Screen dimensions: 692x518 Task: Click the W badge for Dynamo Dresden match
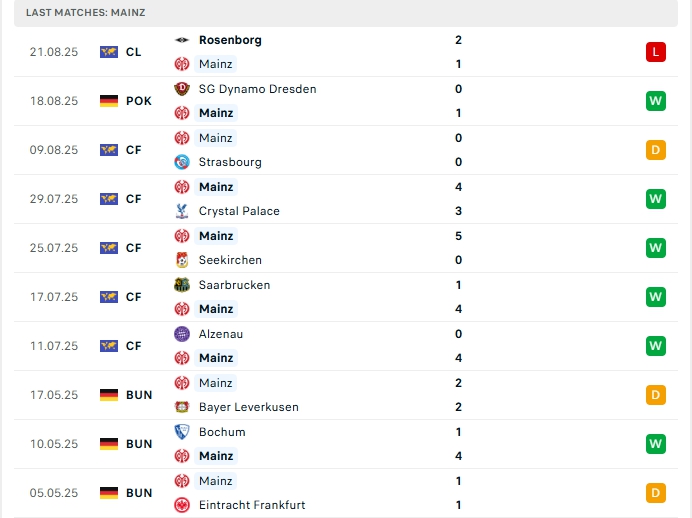[656, 101]
